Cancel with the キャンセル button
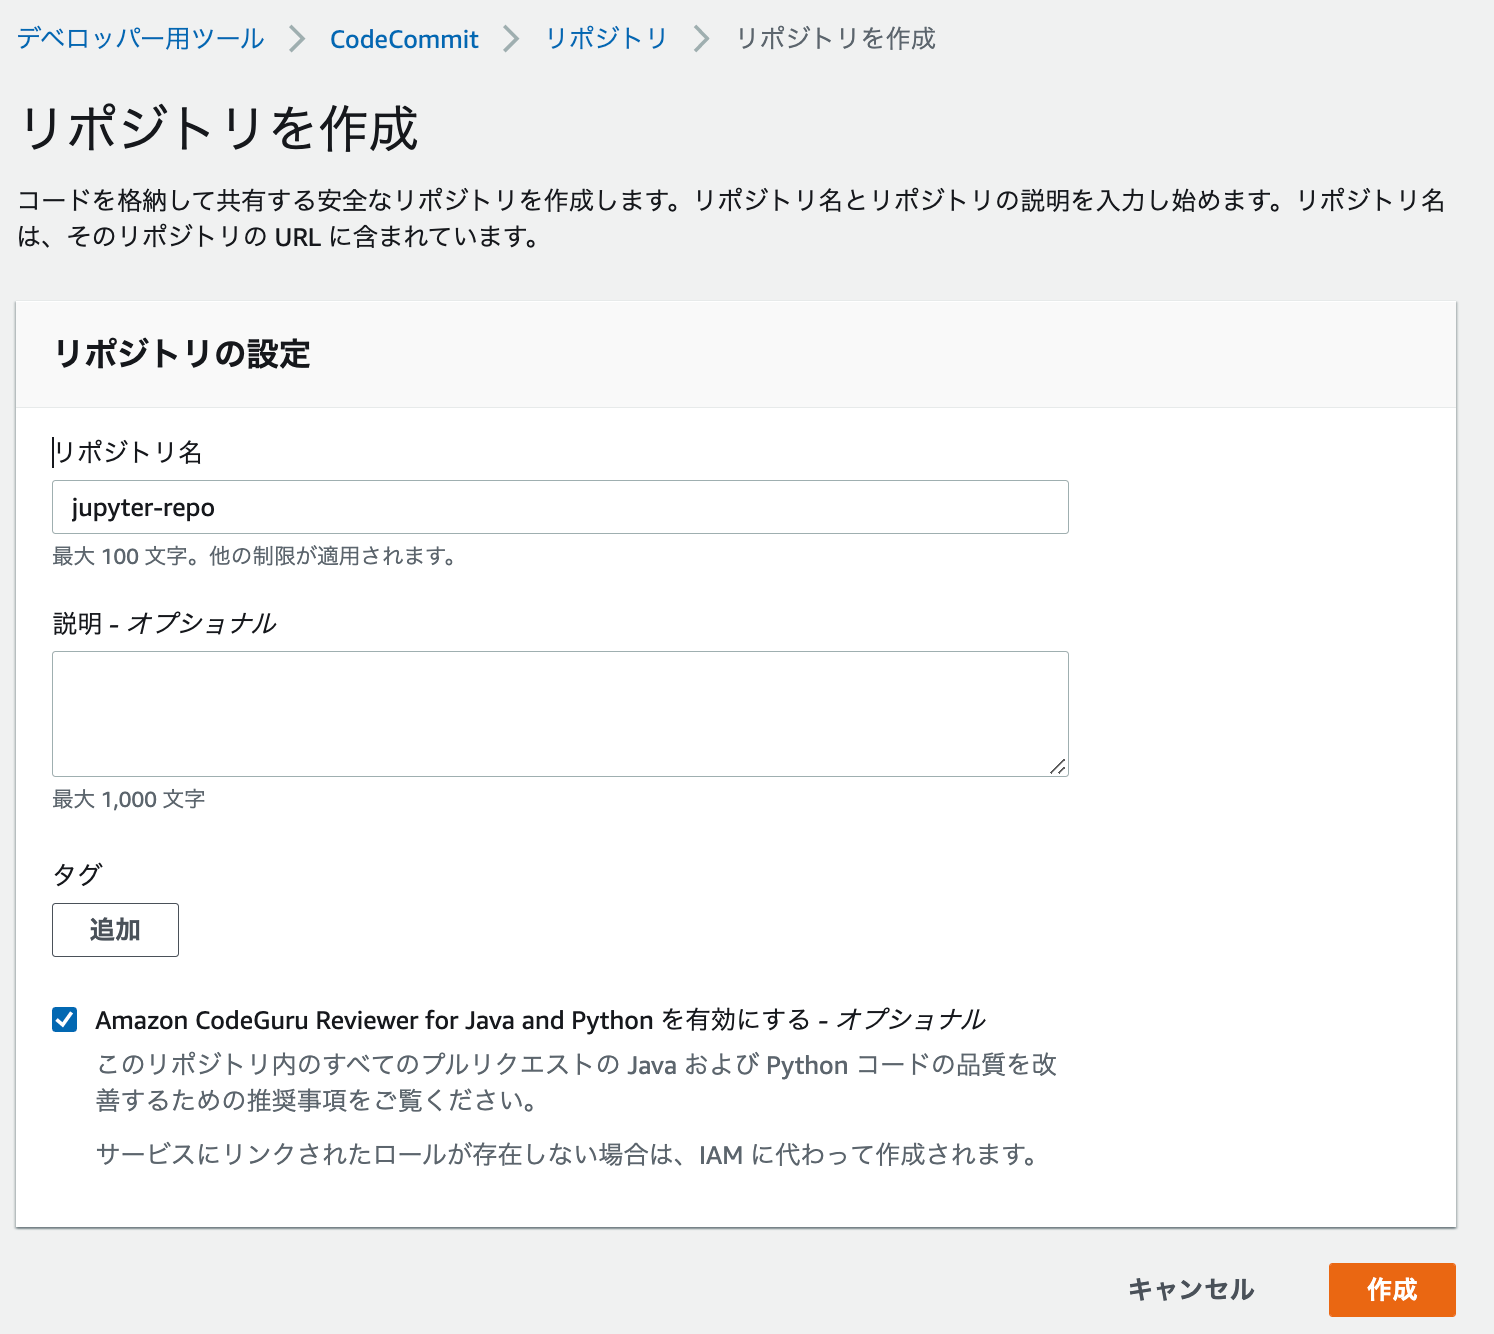Screen dimensions: 1494x1334 [x=1191, y=1290]
